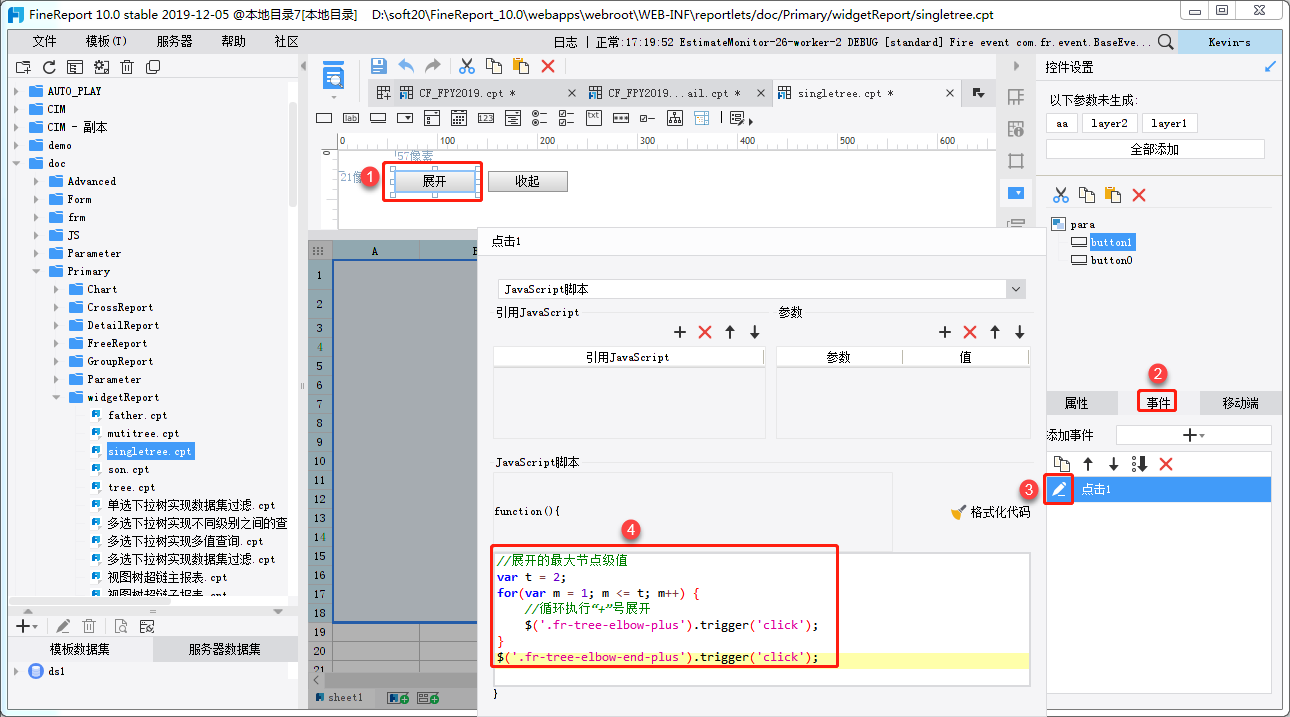The height and width of the screenshot is (717, 1290).
Task: Insert a password '***' widget from the widget bar
Action: 621,117
